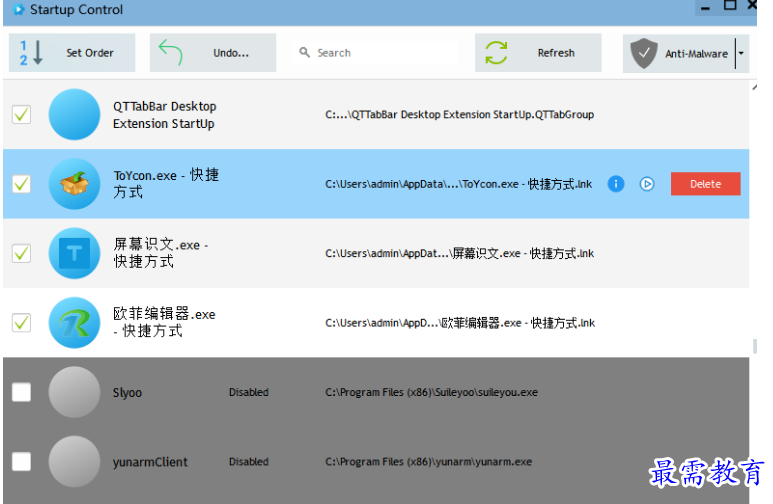This screenshot has width=773, height=504.
Task: Select the Slyoo entry name
Action: tap(127, 393)
